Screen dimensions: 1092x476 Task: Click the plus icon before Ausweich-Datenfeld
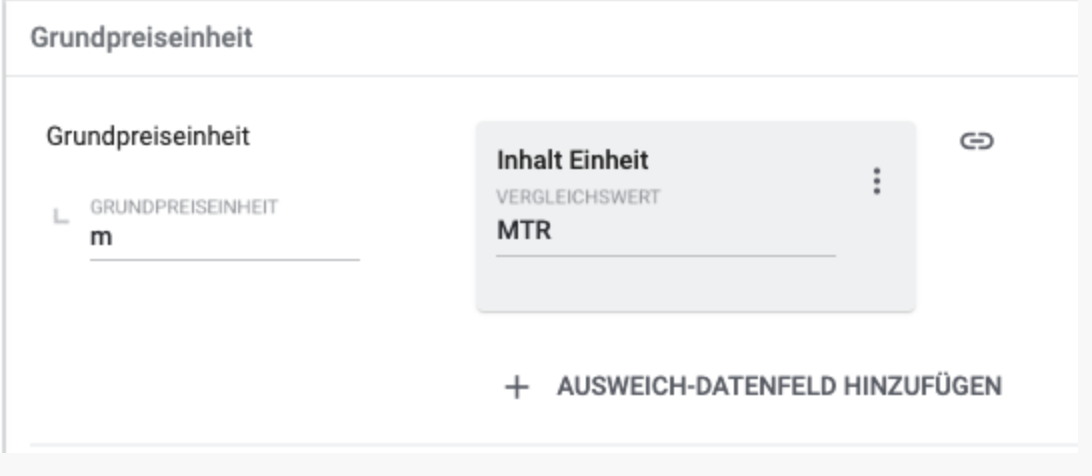[516, 387]
